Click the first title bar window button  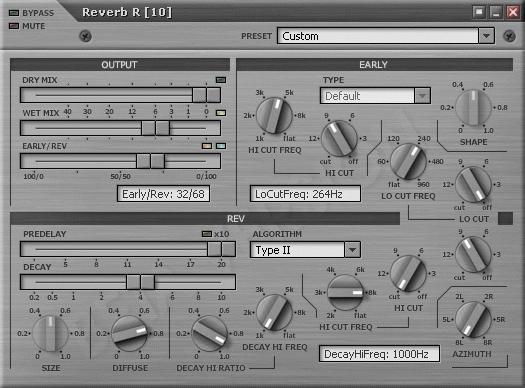point(479,12)
